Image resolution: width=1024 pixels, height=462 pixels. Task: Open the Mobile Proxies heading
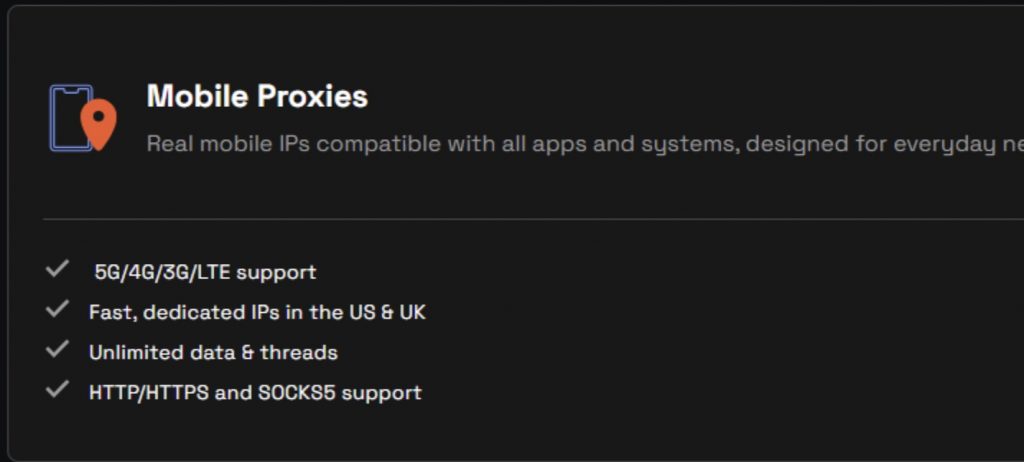[x=257, y=97]
